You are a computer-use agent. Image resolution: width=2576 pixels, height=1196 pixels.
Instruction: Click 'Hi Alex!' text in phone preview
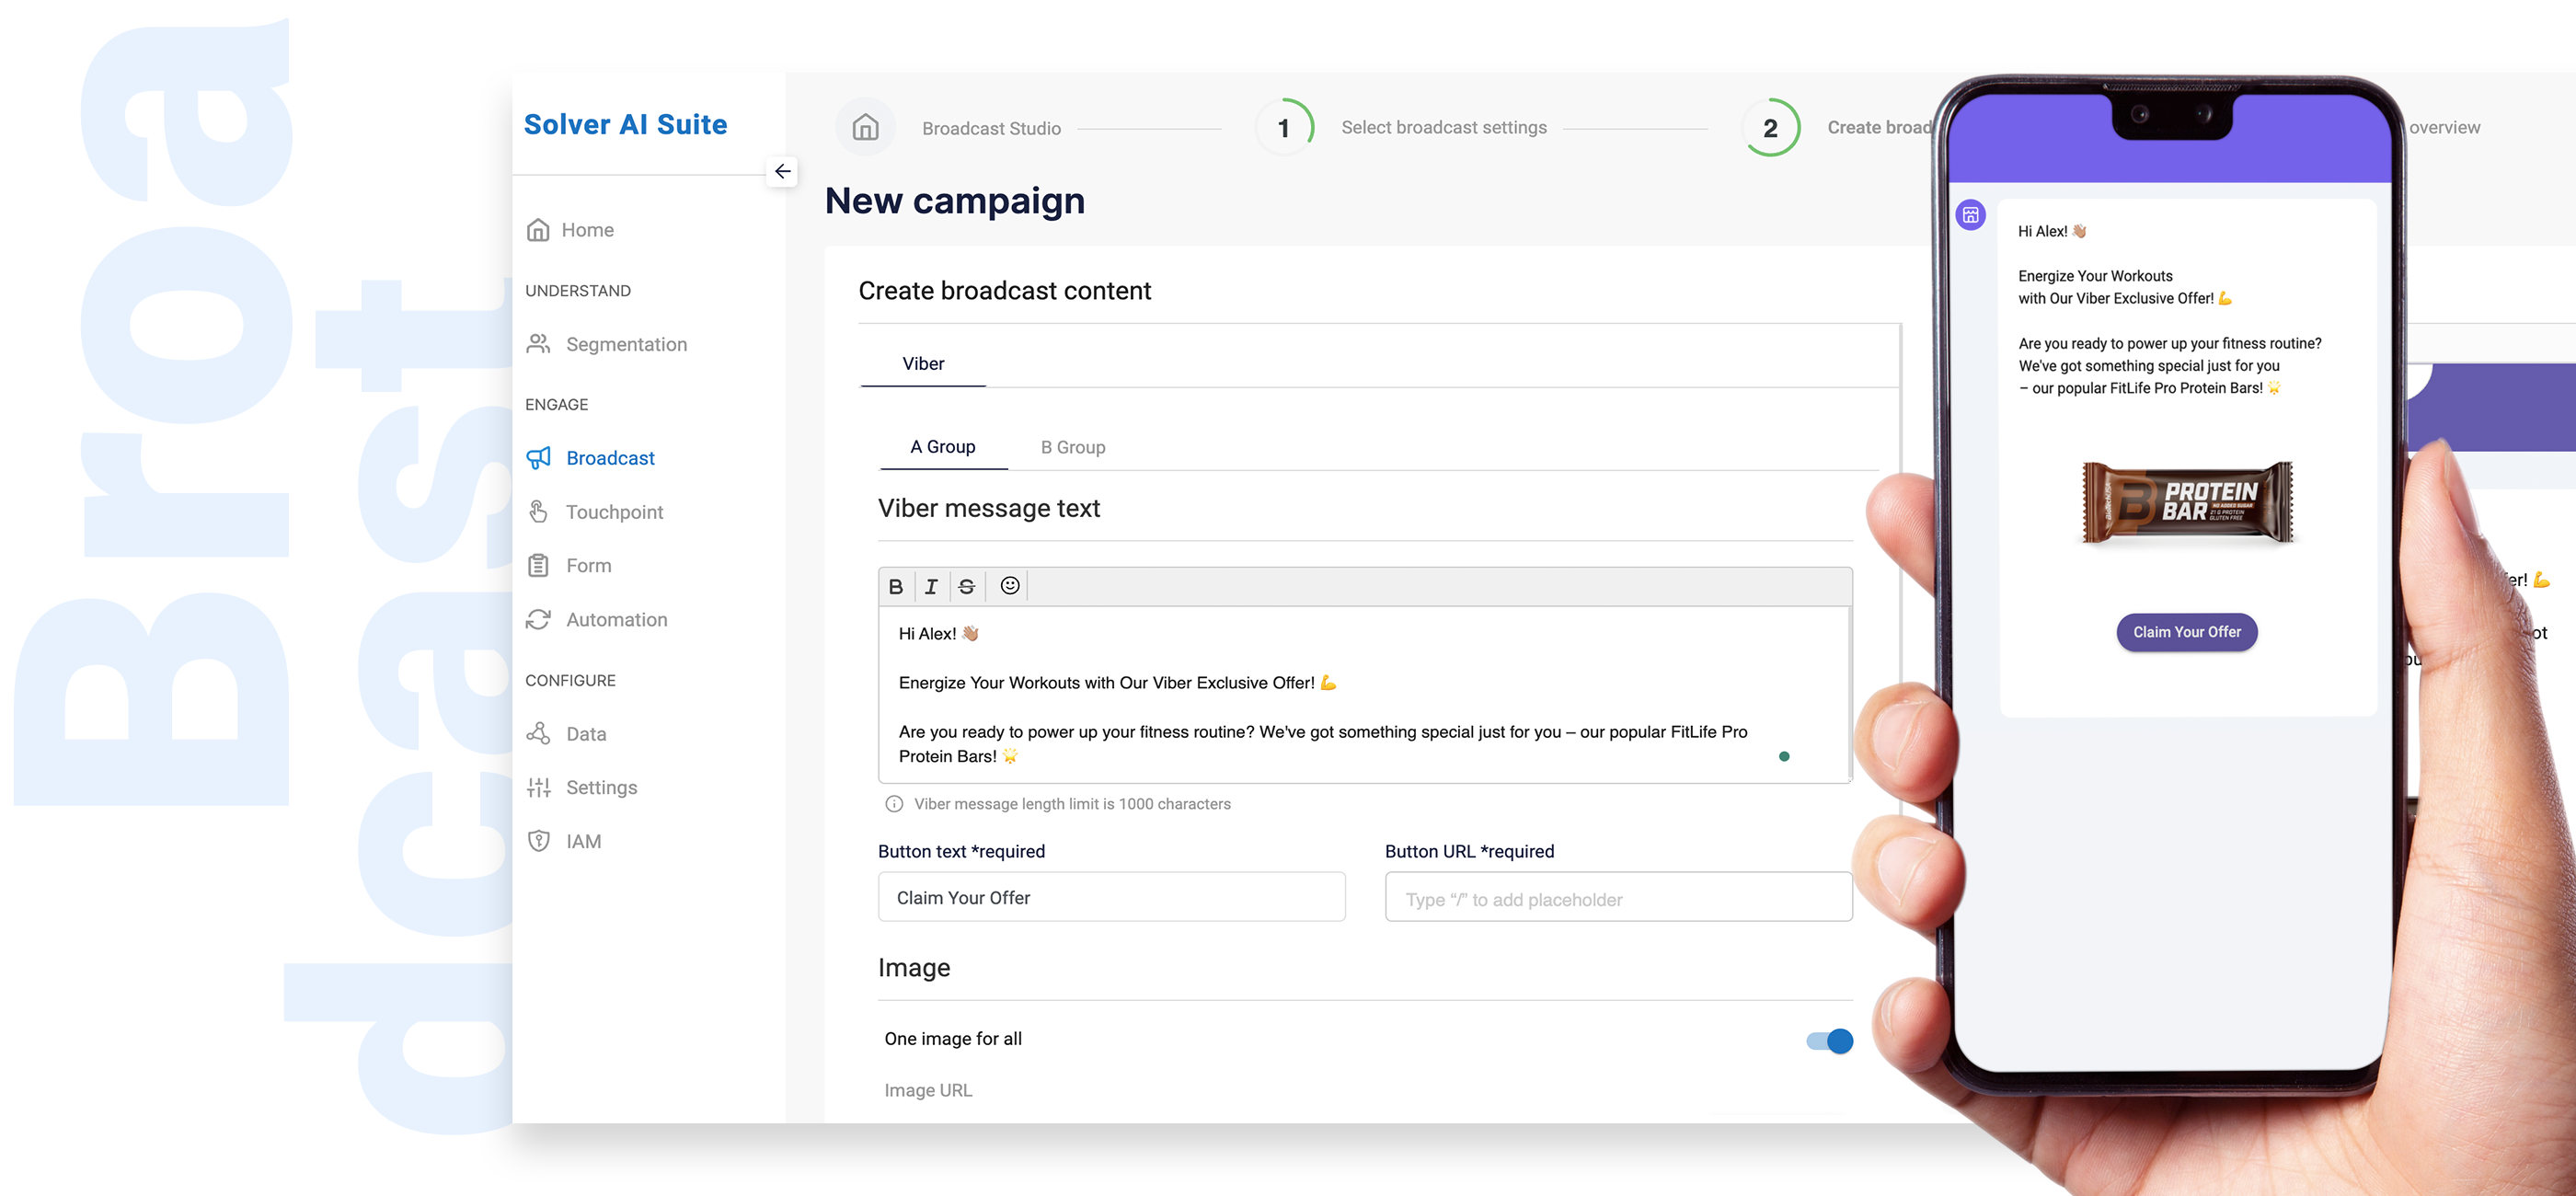click(x=2041, y=231)
